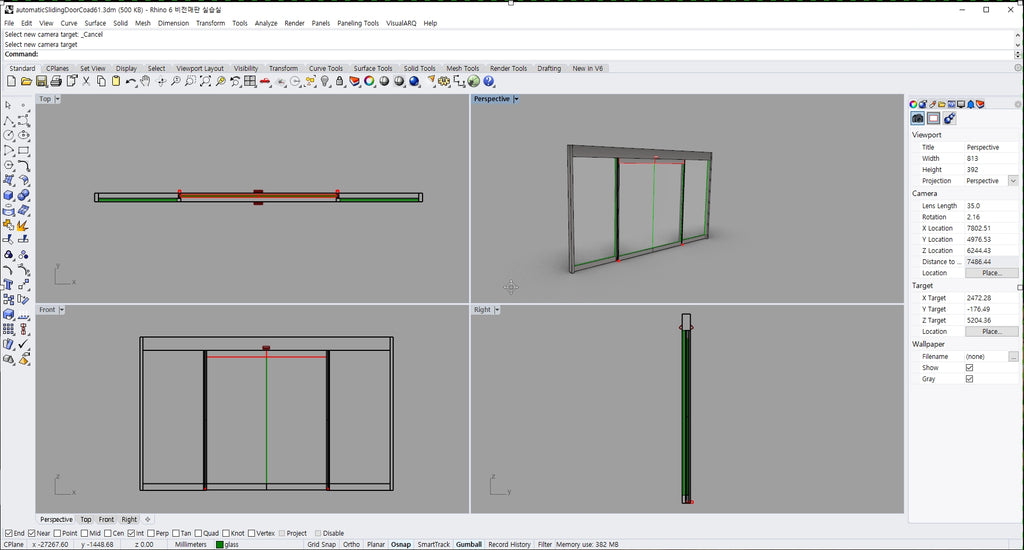
Task: Open the Analyze menu
Action: pos(266,23)
